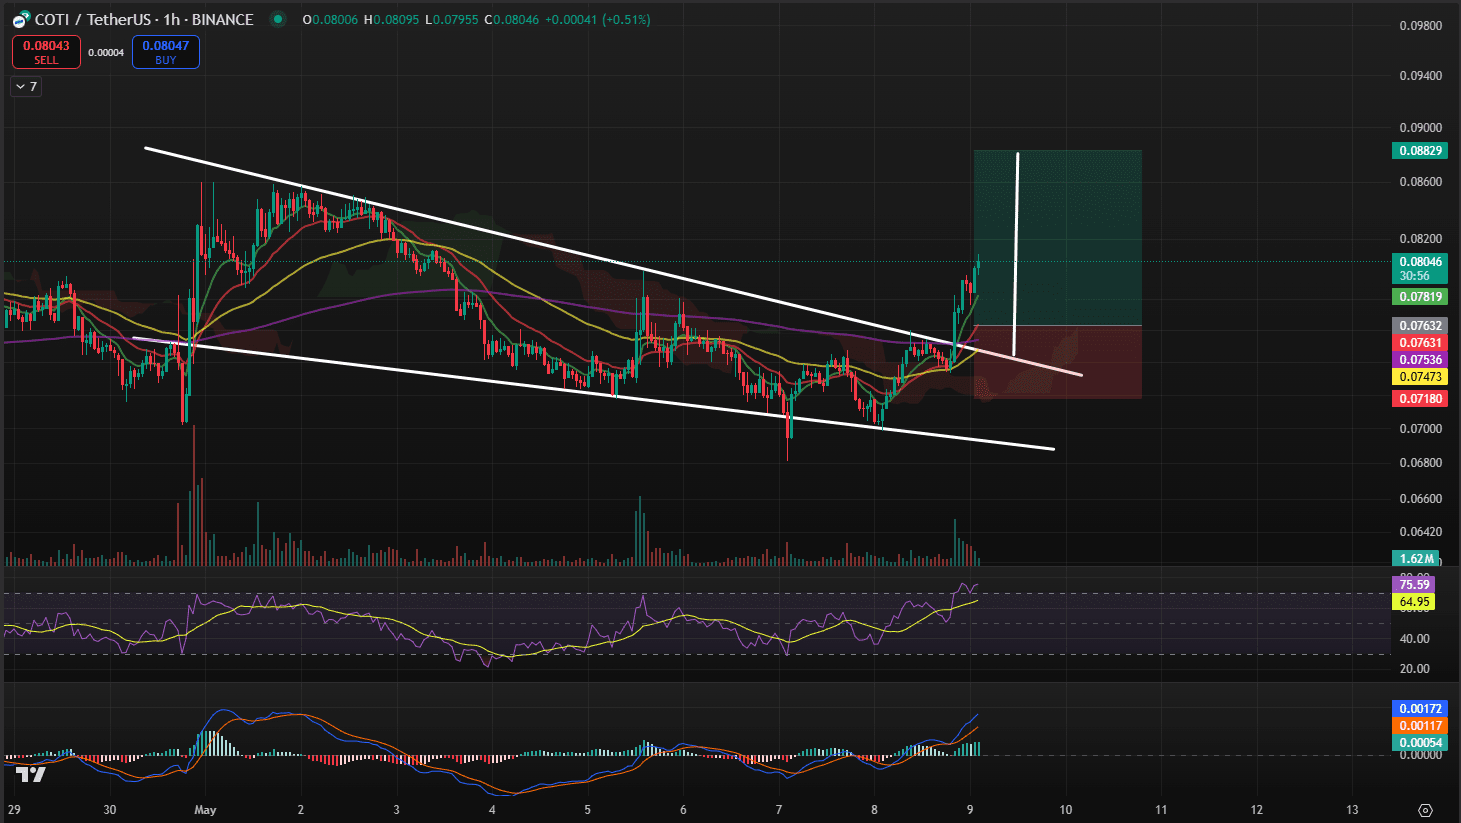Click the purple 0.07536 moving average label
This screenshot has width=1461, height=823.
(1420, 360)
